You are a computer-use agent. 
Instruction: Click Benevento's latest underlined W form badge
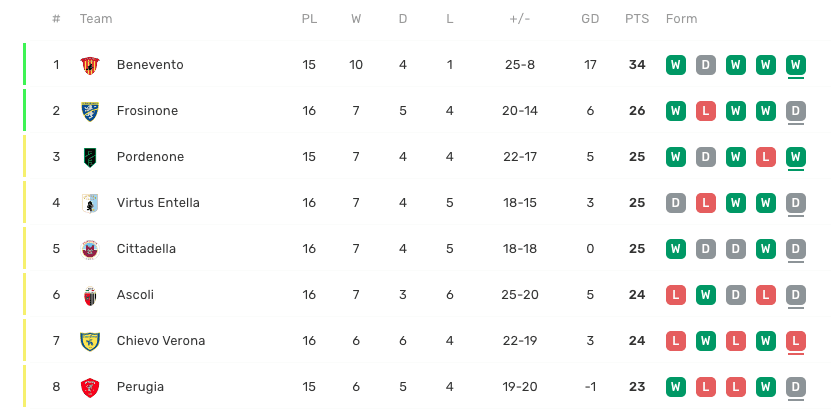[796, 65]
